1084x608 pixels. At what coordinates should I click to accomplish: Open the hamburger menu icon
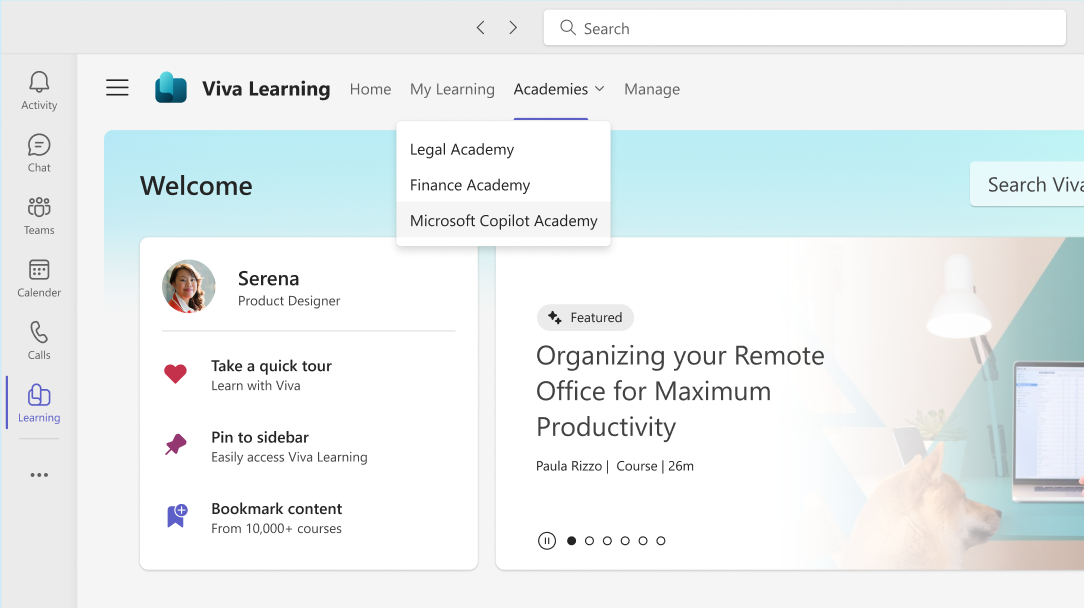coord(117,88)
